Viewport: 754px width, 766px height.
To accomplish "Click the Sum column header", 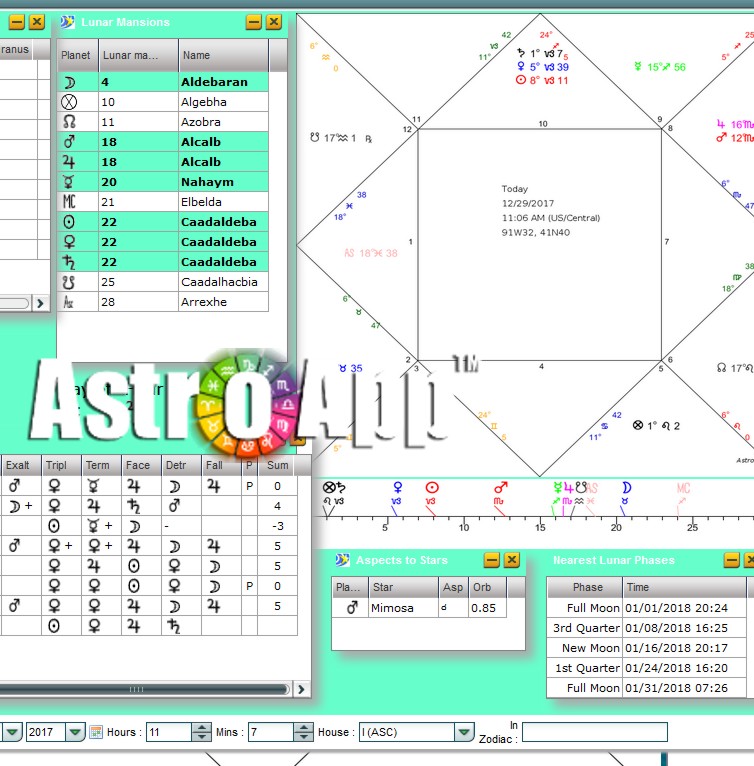I will point(277,465).
